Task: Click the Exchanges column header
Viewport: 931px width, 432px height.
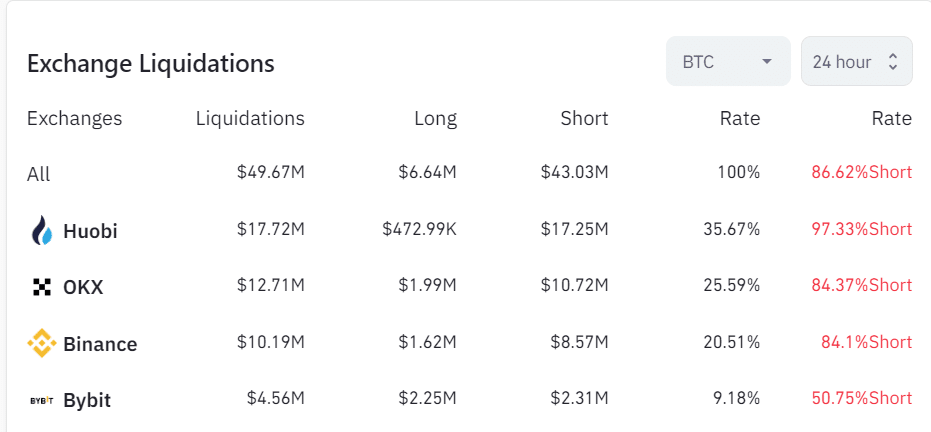Action: 74,118
